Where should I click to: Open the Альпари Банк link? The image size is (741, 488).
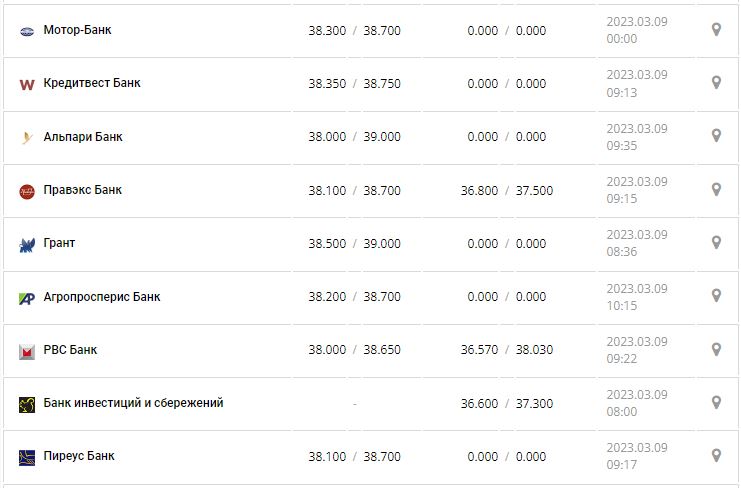click(83, 137)
